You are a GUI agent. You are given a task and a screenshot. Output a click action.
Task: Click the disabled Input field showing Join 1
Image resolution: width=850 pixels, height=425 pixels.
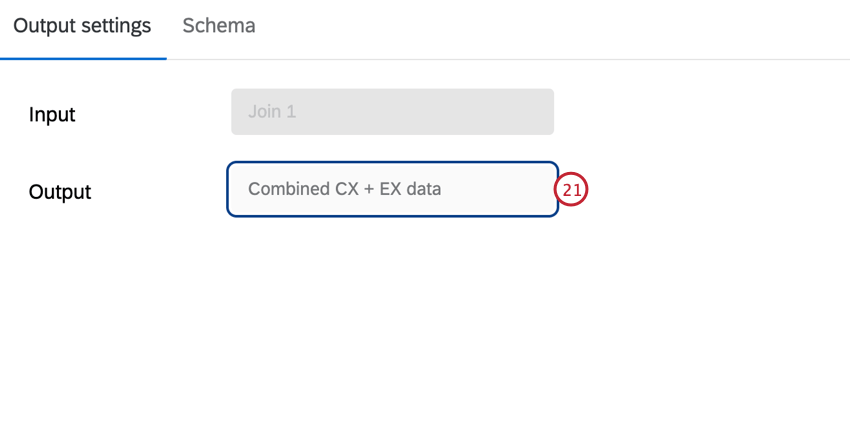(x=392, y=112)
